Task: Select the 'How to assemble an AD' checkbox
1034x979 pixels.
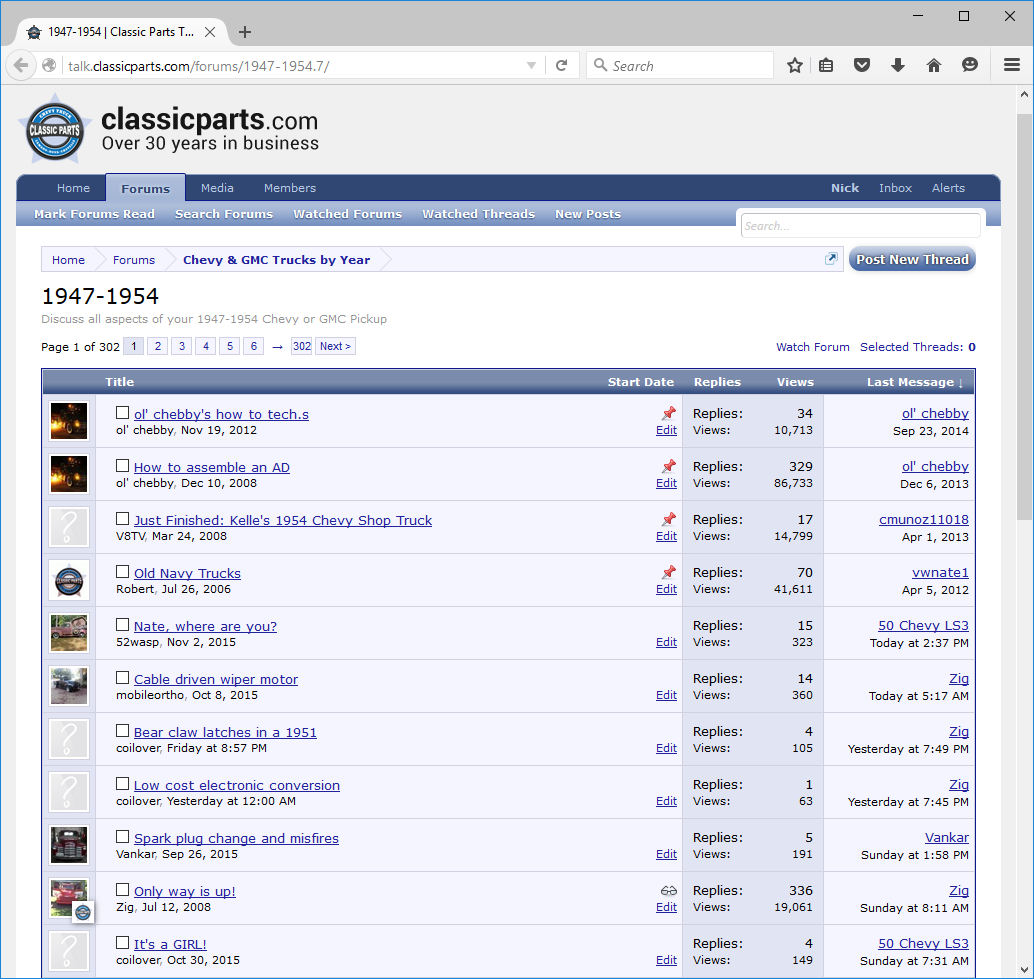Action: pos(122,466)
